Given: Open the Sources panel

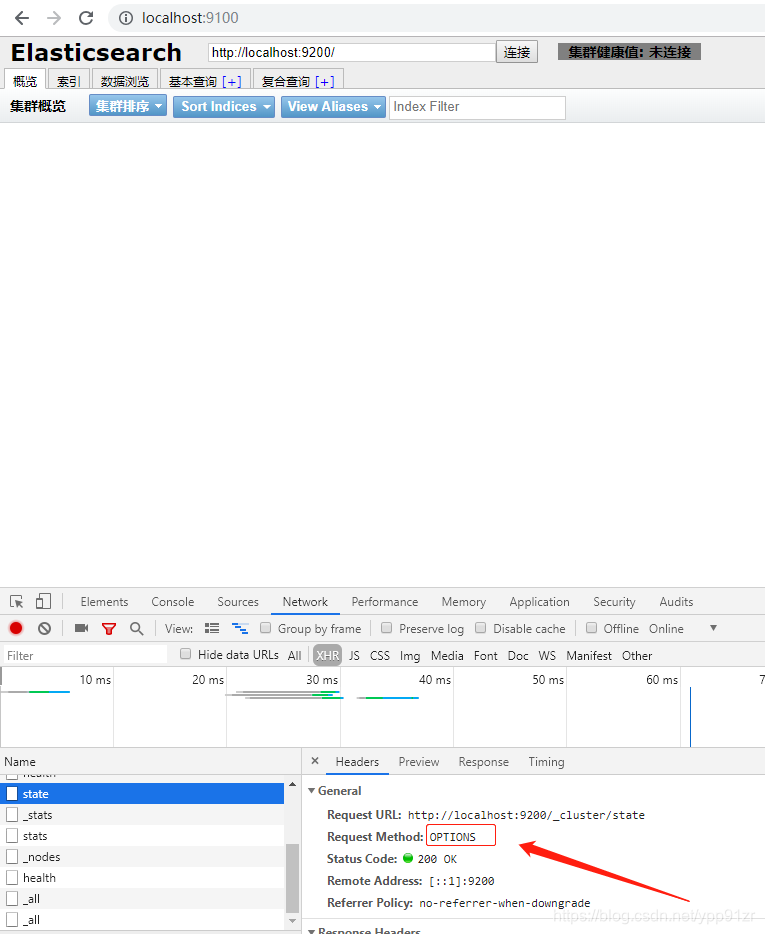Looking at the screenshot, I should coord(238,602).
